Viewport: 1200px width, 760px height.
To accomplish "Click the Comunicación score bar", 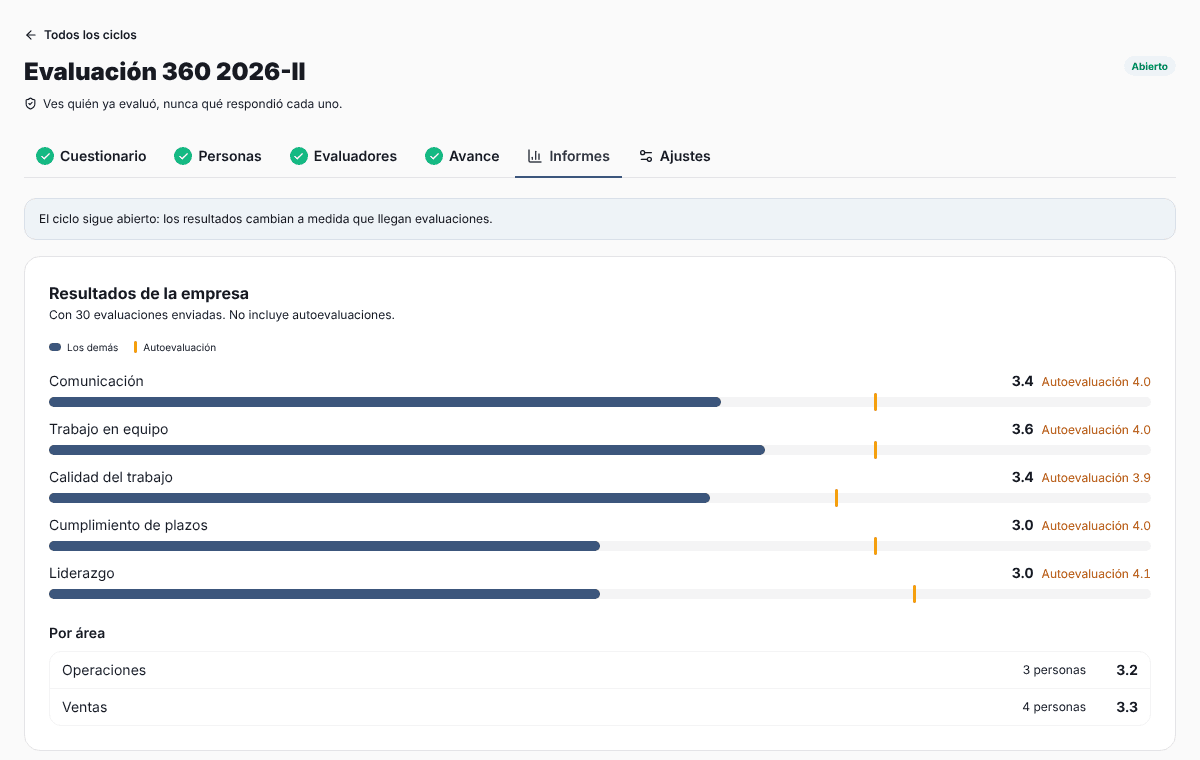I will pos(600,402).
